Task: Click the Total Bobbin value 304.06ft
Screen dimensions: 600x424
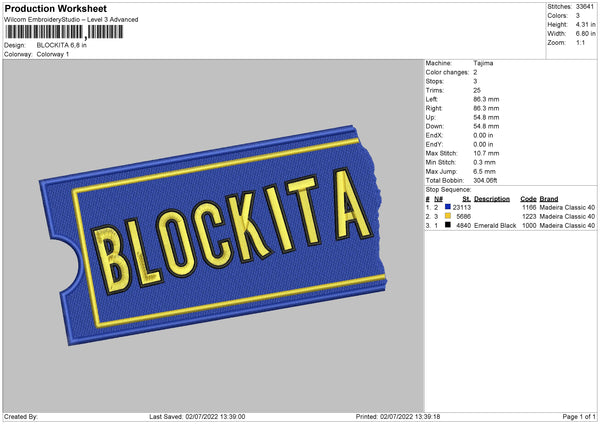Action: (x=485, y=181)
